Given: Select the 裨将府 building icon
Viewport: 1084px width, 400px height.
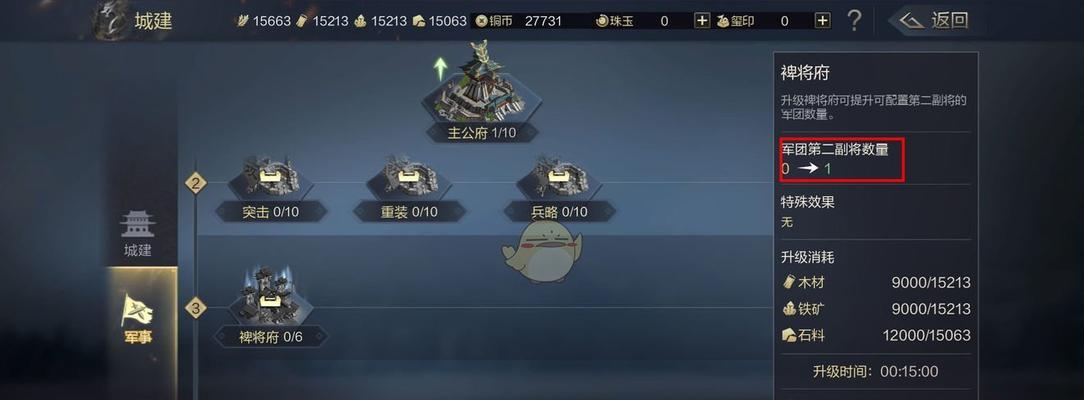Looking at the screenshot, I should (270, 297).
